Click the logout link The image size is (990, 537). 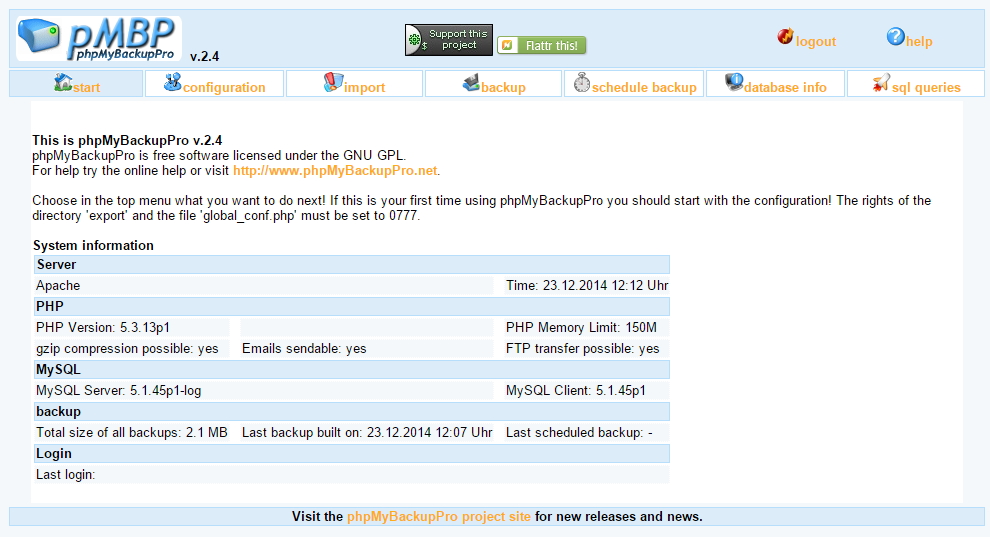816,42
